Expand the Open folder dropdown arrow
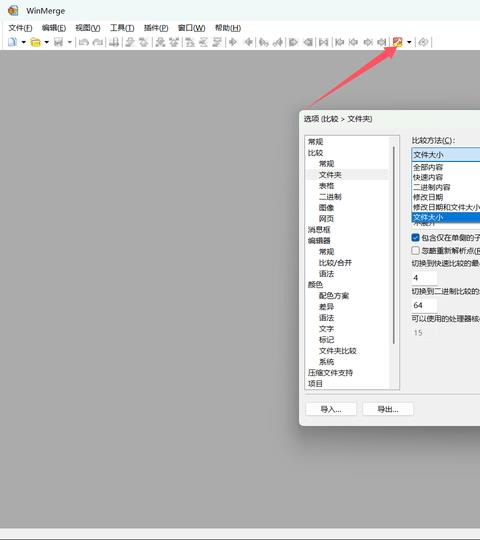480x540 pixels. click(46, 42)
